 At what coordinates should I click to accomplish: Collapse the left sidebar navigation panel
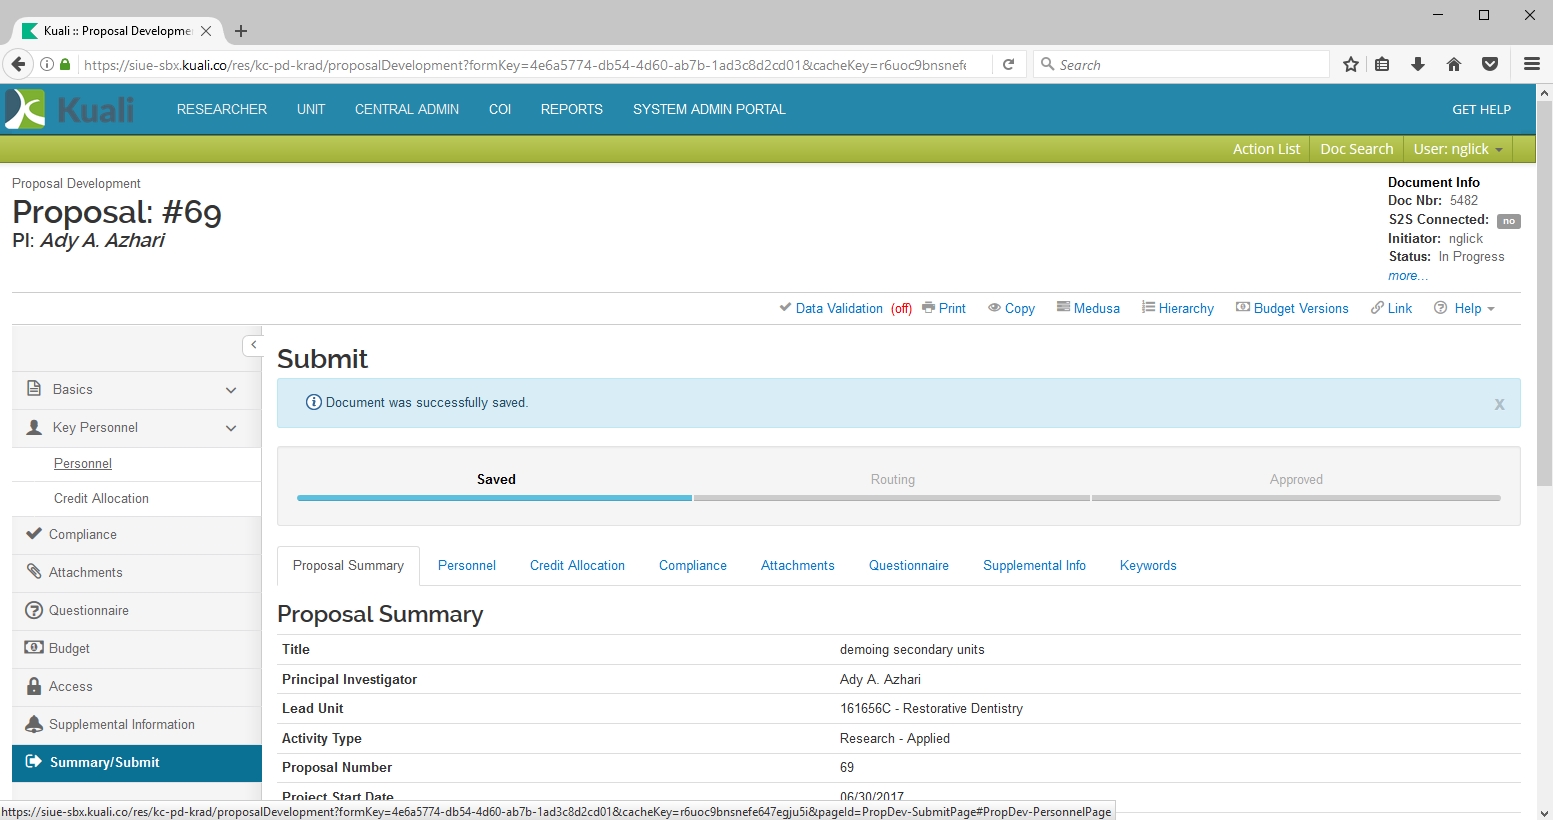tap(253, 345)
